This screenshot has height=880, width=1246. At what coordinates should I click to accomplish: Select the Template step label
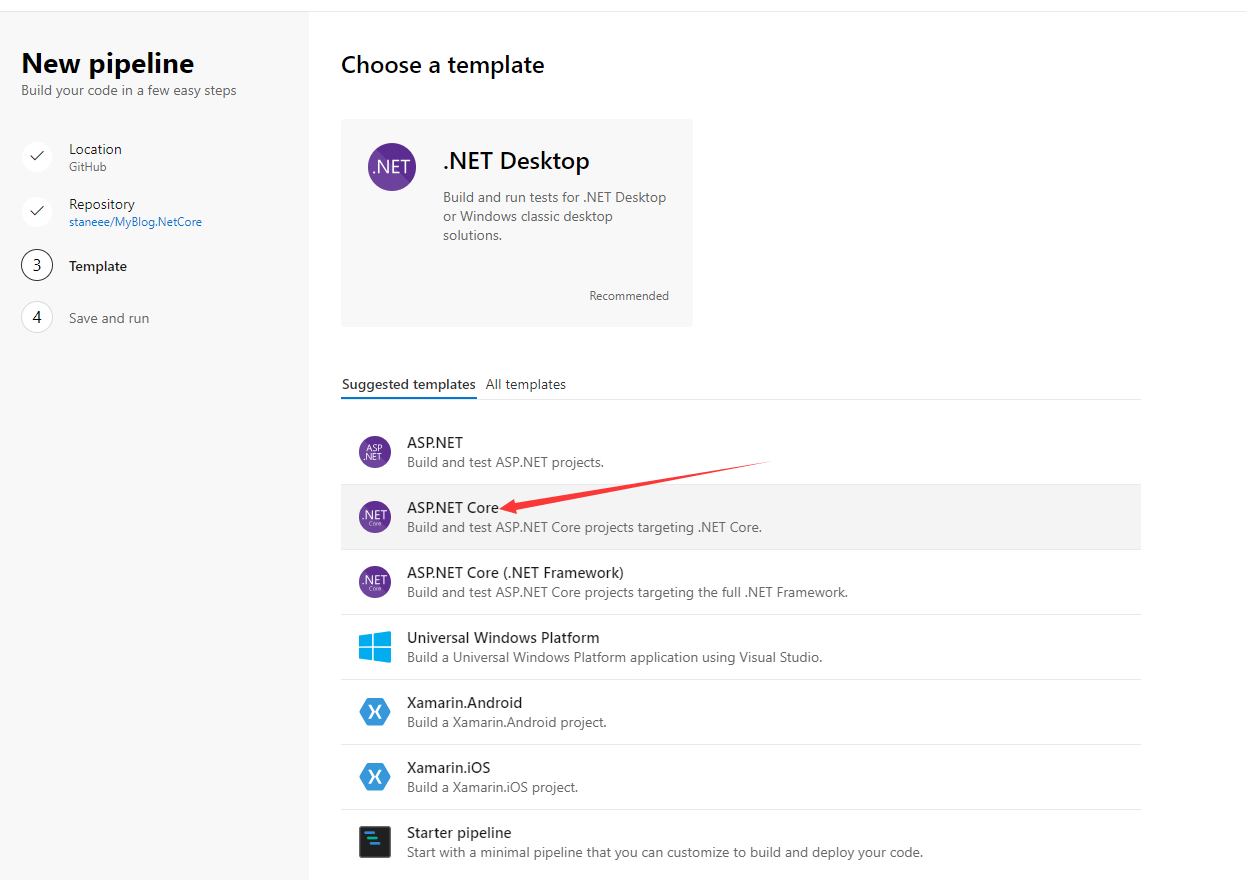click(98, 266)
